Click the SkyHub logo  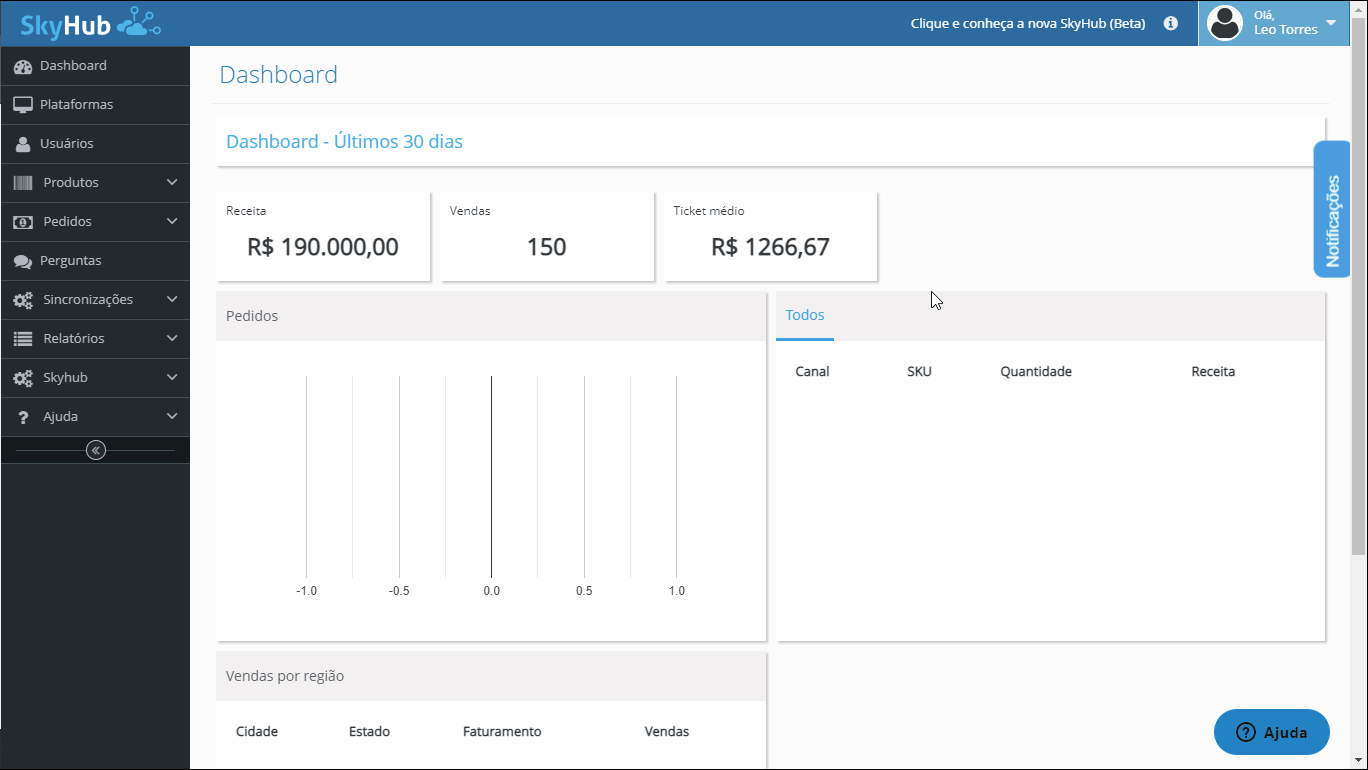pyautogui.click(x=90, y=23)
